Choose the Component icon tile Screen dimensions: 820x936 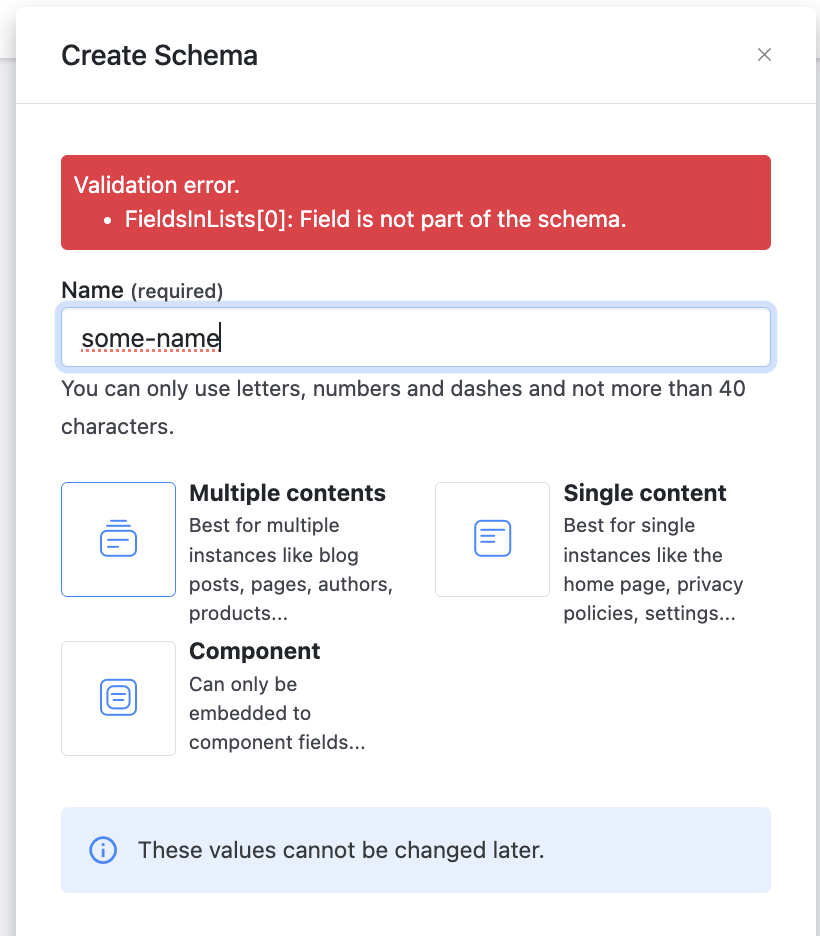(x=118, y=698)
